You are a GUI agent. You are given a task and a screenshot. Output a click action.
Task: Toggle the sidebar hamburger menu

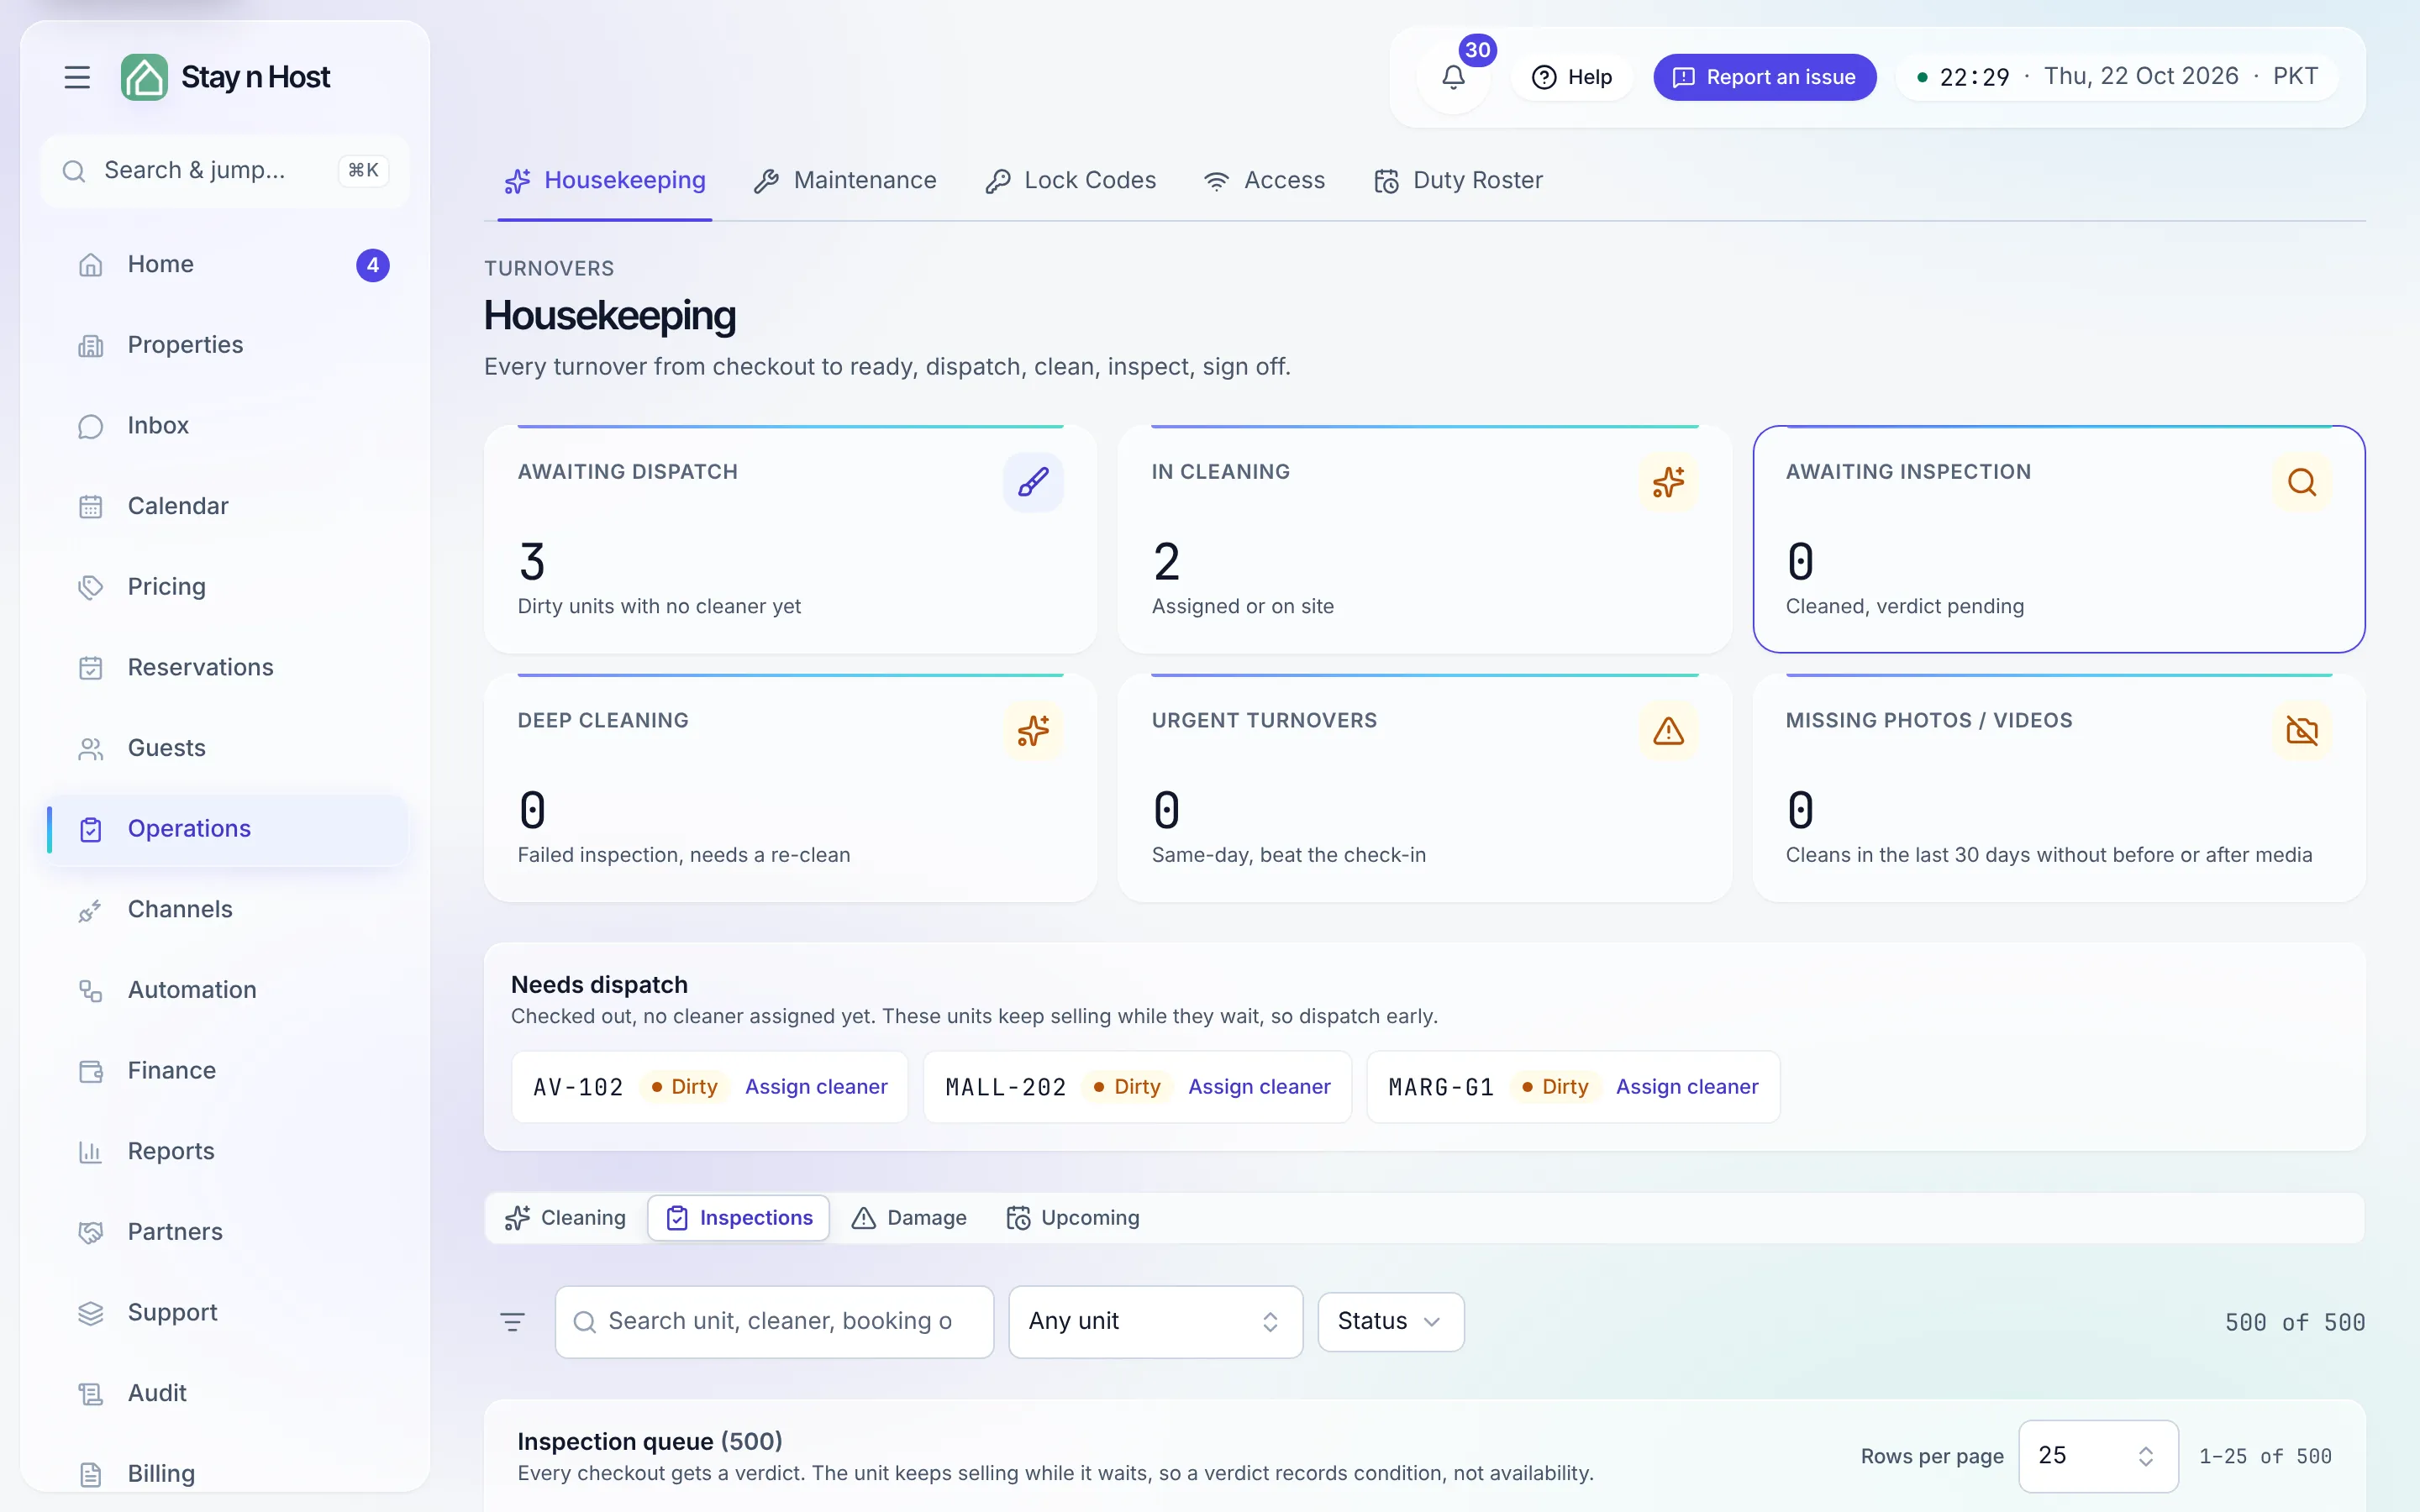[x=77, y=77]
